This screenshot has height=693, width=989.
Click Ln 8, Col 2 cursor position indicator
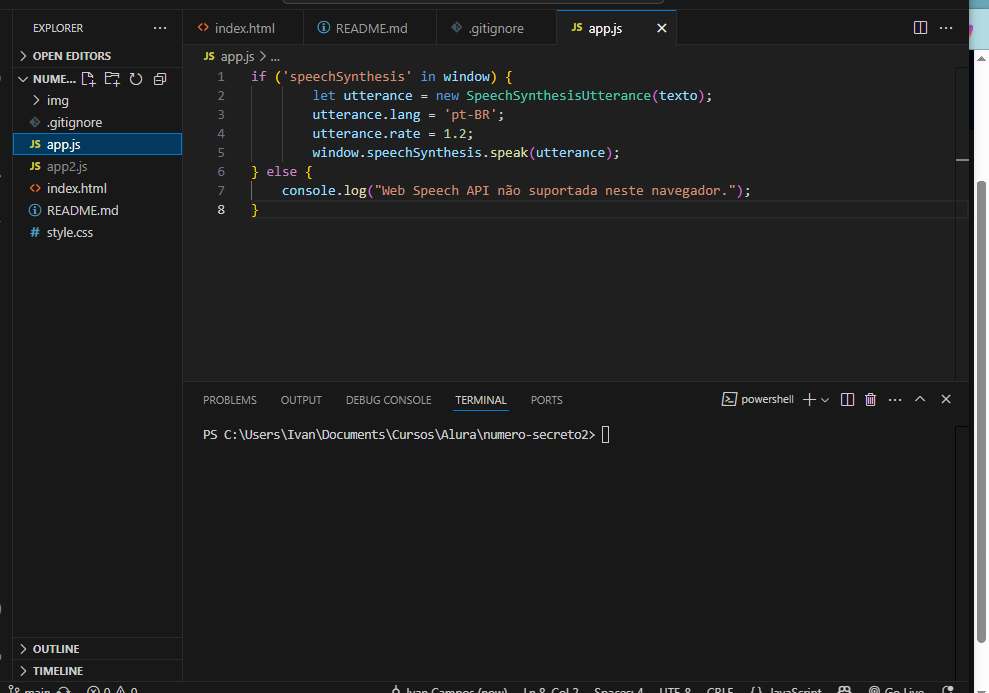pos(551,690)
